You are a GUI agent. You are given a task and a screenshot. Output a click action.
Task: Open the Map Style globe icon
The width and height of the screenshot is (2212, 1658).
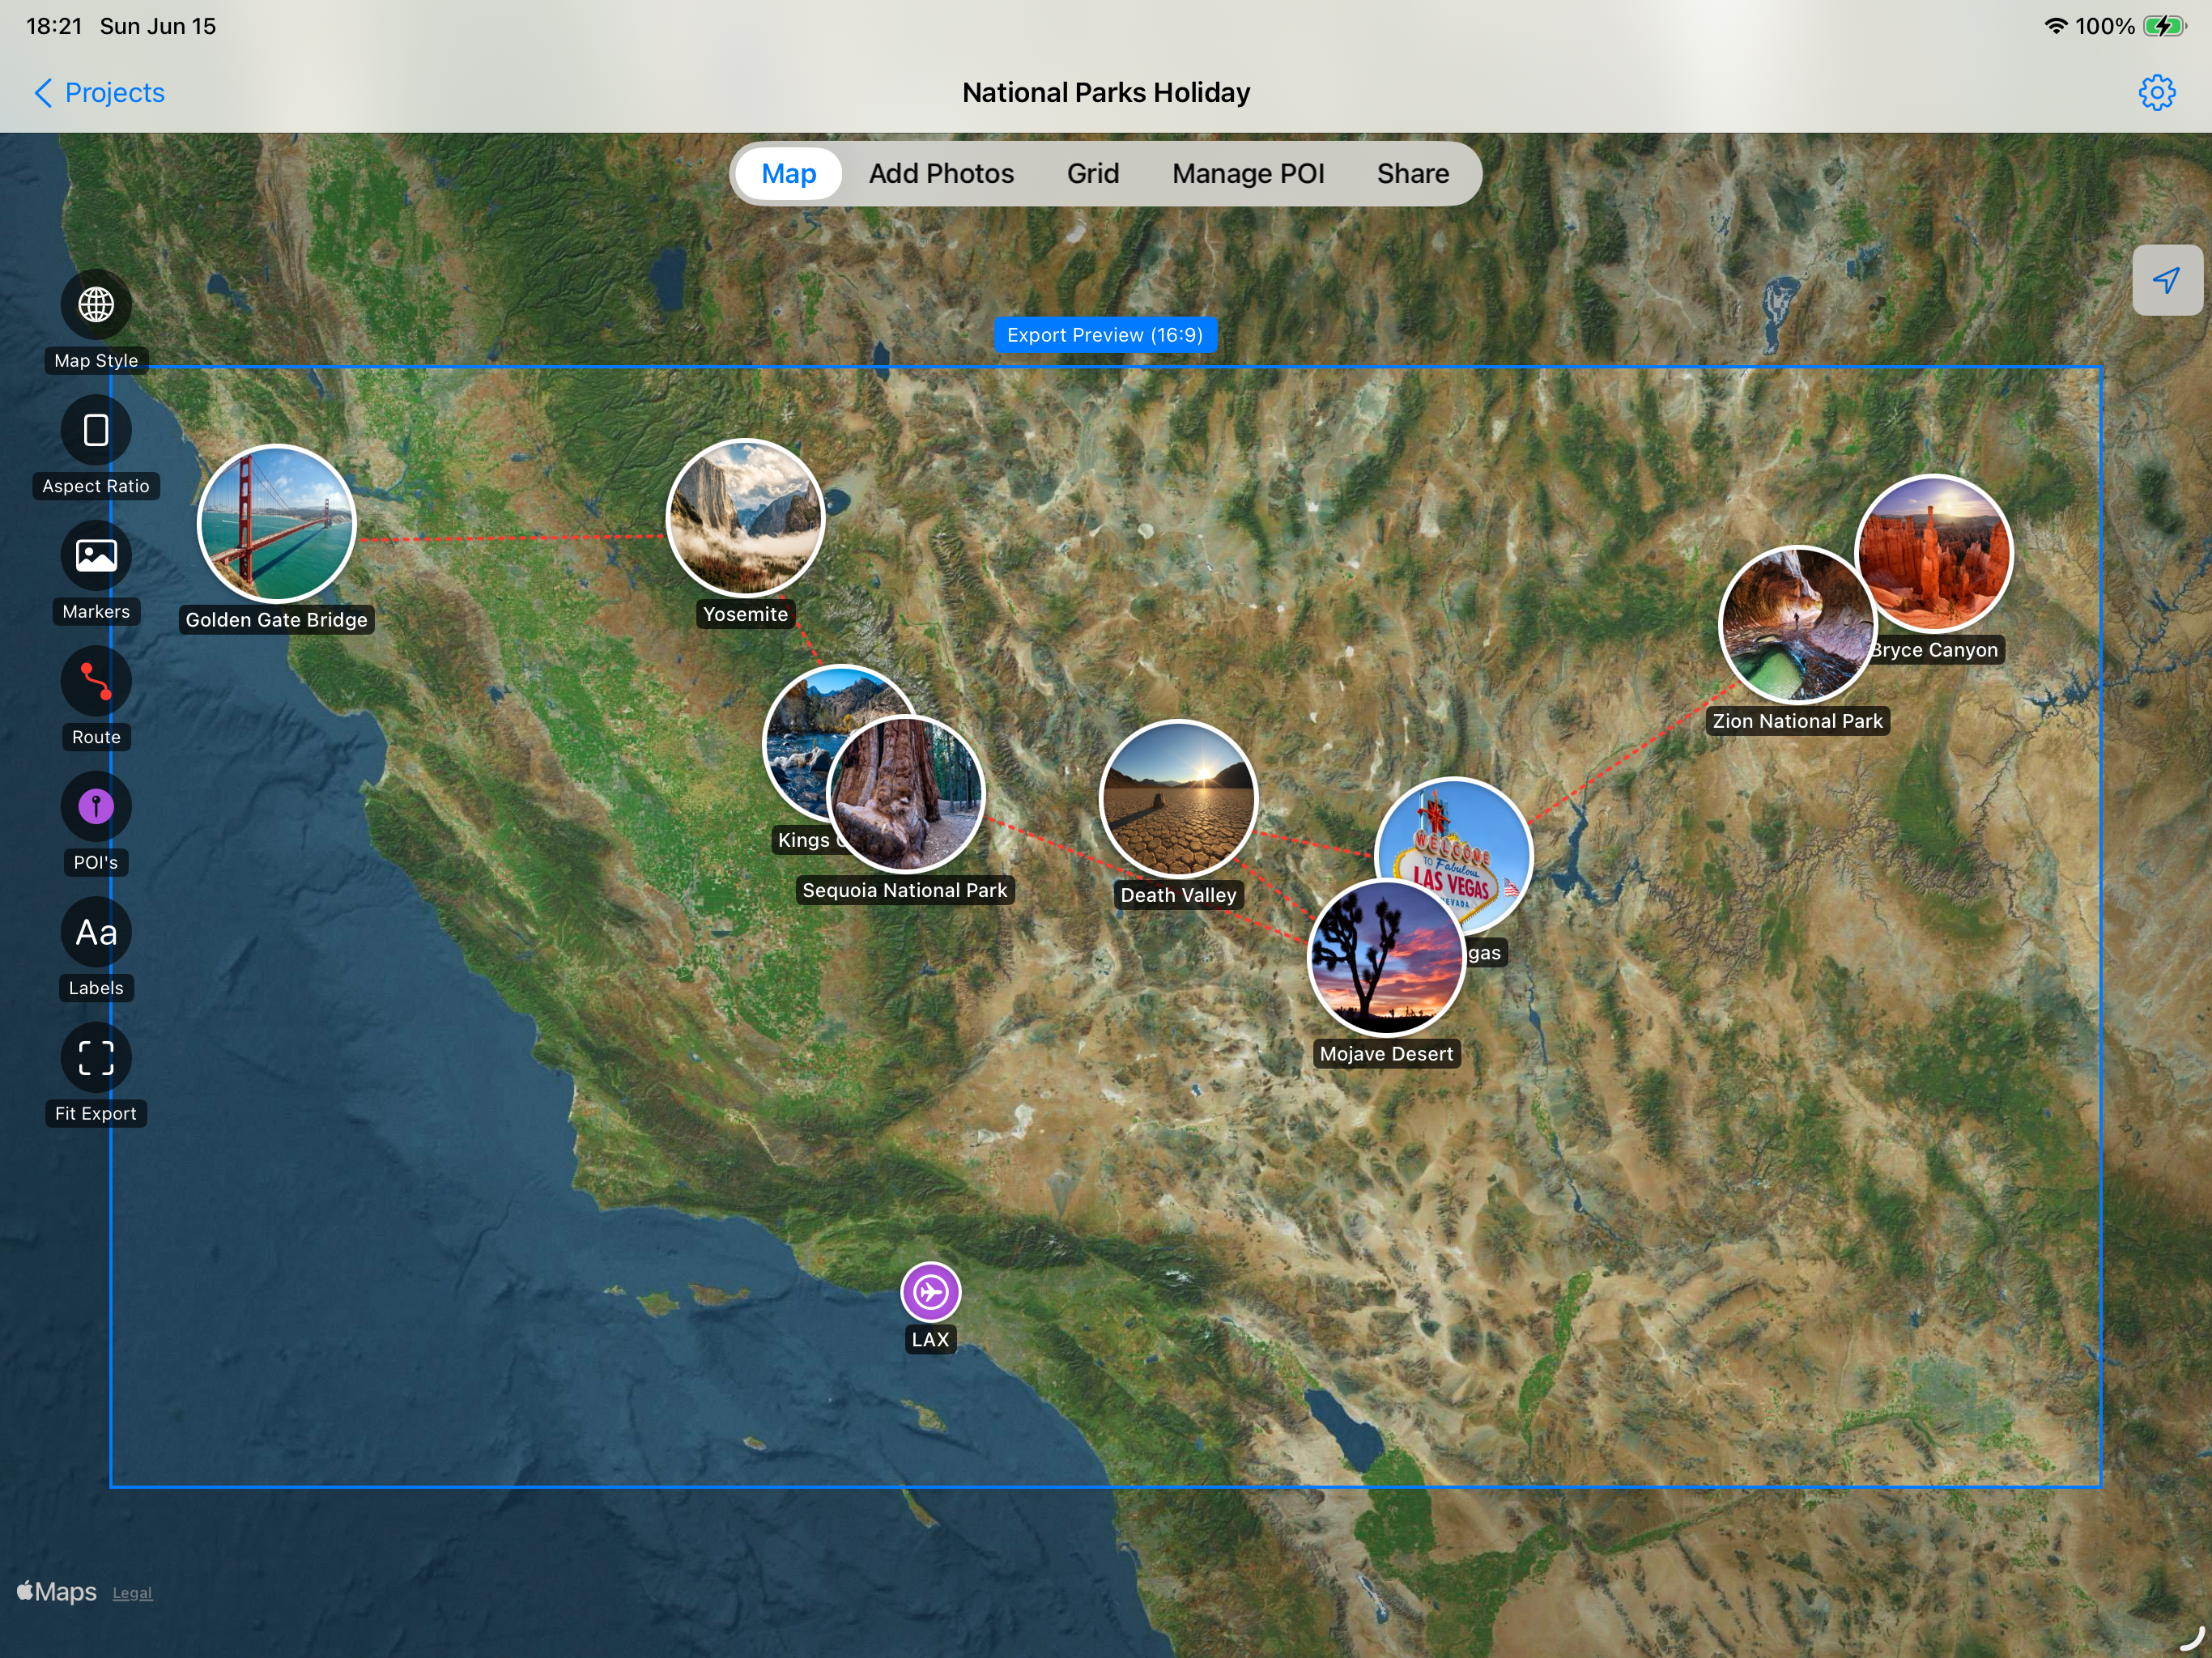pos(96,304)
